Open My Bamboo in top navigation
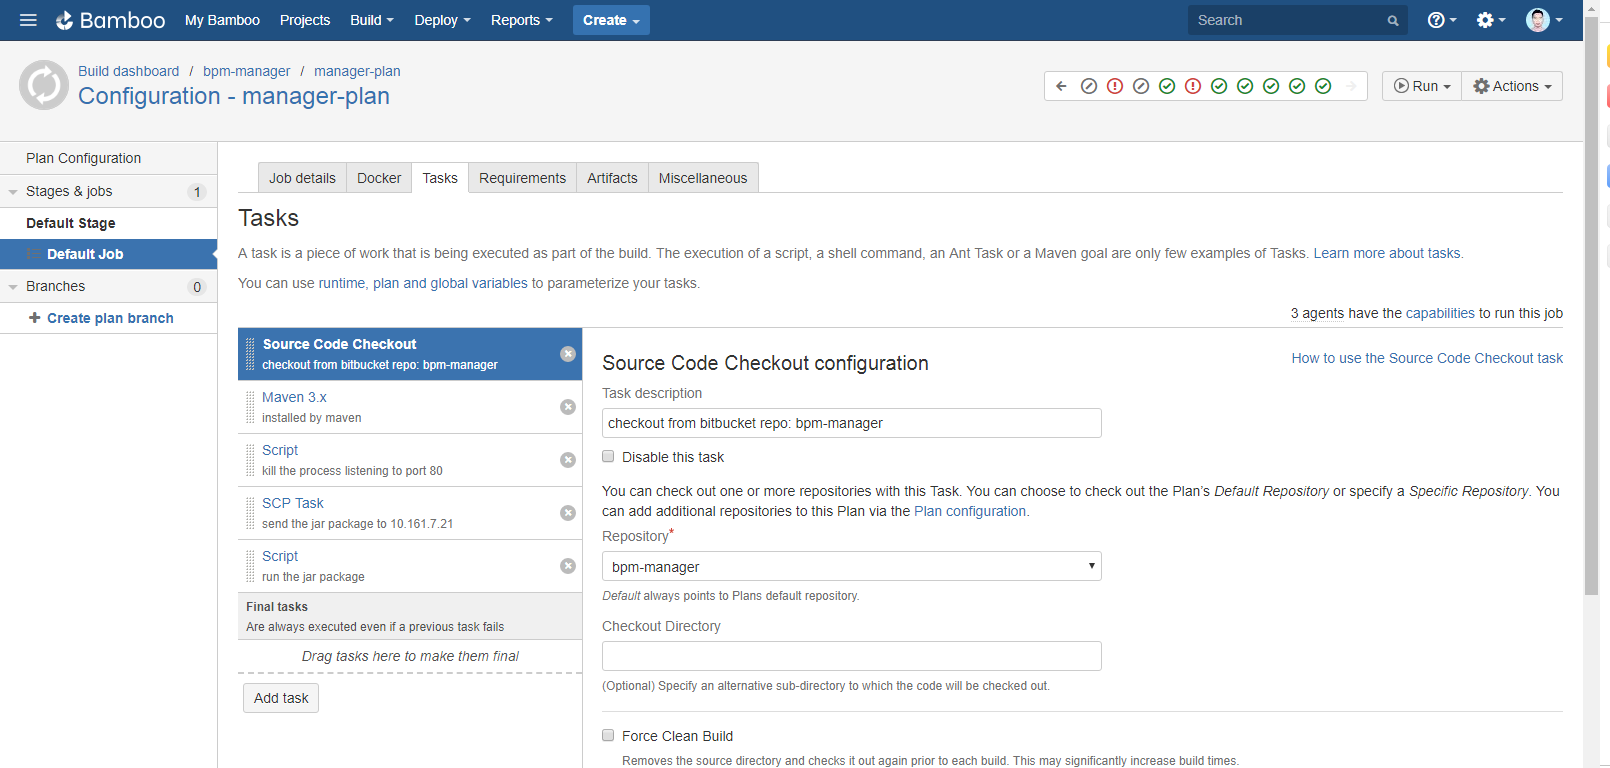The image size is (1610, 768). (x=222, y=20)
